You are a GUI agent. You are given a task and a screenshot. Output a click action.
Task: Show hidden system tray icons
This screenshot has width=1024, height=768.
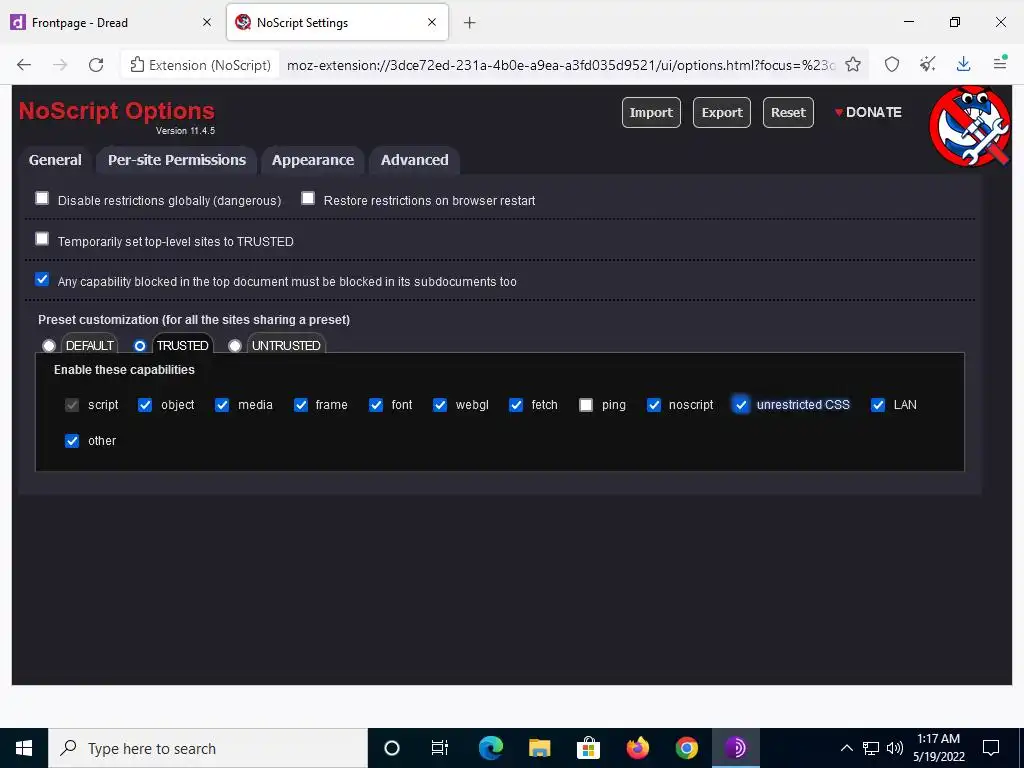(x=846, y=748)
